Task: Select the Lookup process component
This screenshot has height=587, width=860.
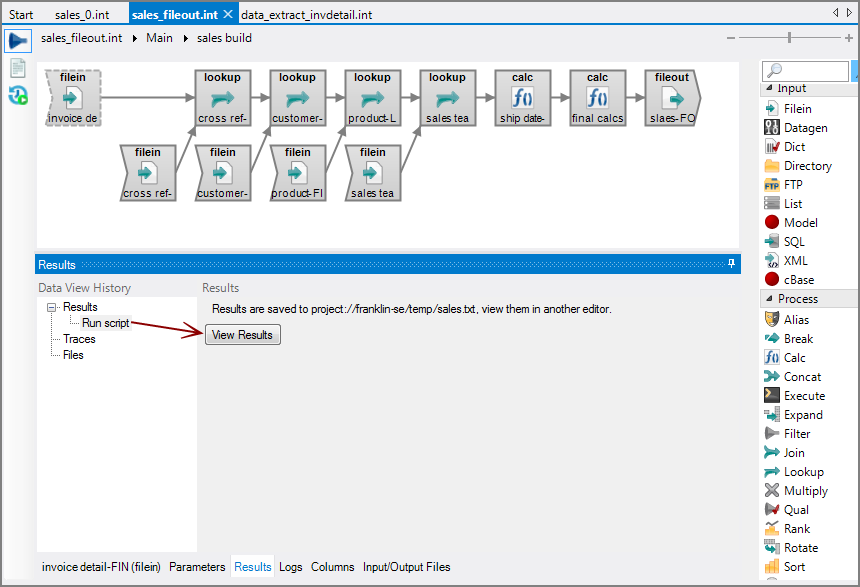Action: pos(803,472)
